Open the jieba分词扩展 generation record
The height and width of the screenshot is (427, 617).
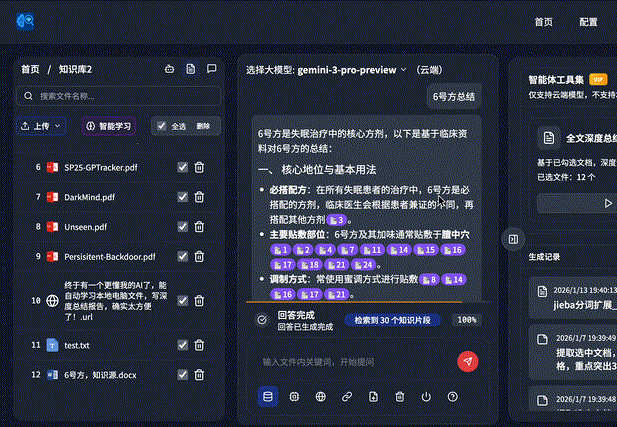pos(573,298)
